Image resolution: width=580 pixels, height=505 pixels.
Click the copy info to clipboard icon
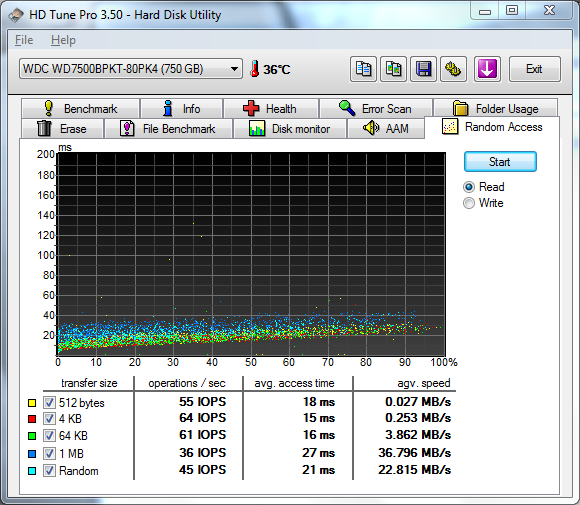[x=363, y=69]
